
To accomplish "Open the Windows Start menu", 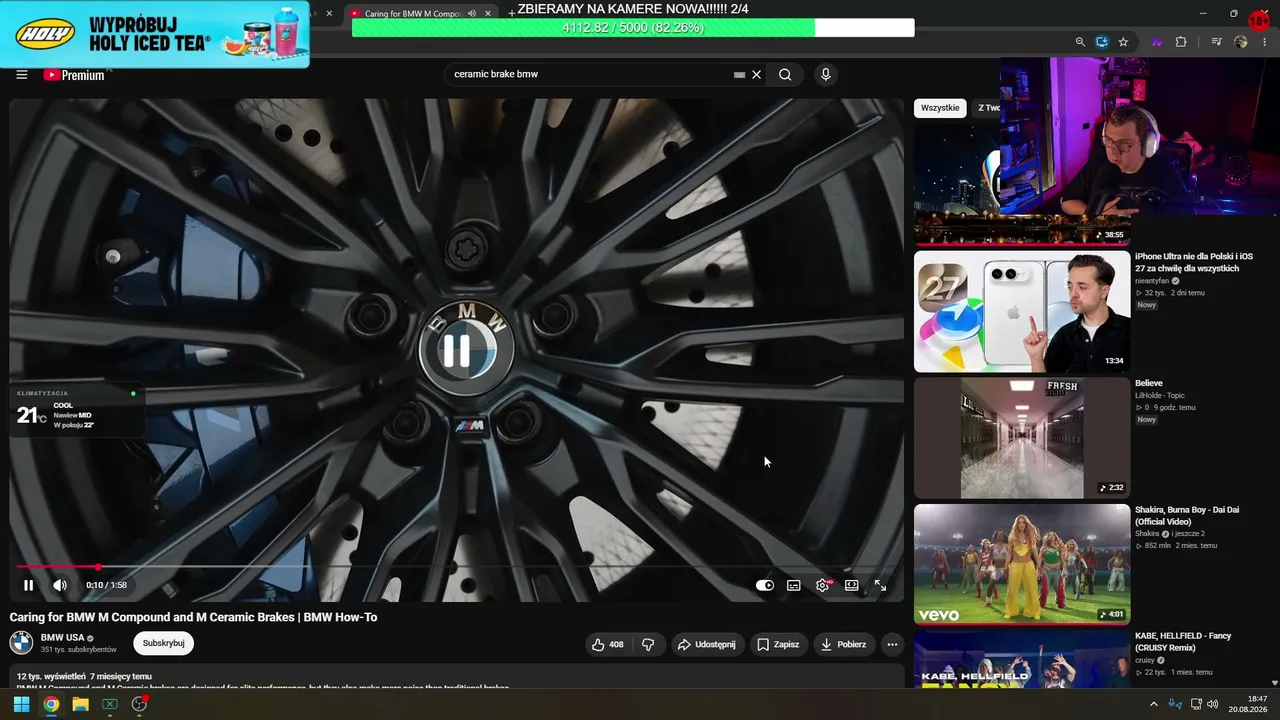I will click(21, 704).
